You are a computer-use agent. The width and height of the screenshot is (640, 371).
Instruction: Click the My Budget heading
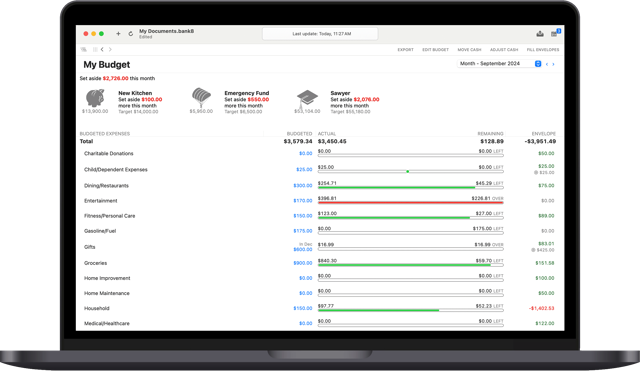(x=107, y=64)
